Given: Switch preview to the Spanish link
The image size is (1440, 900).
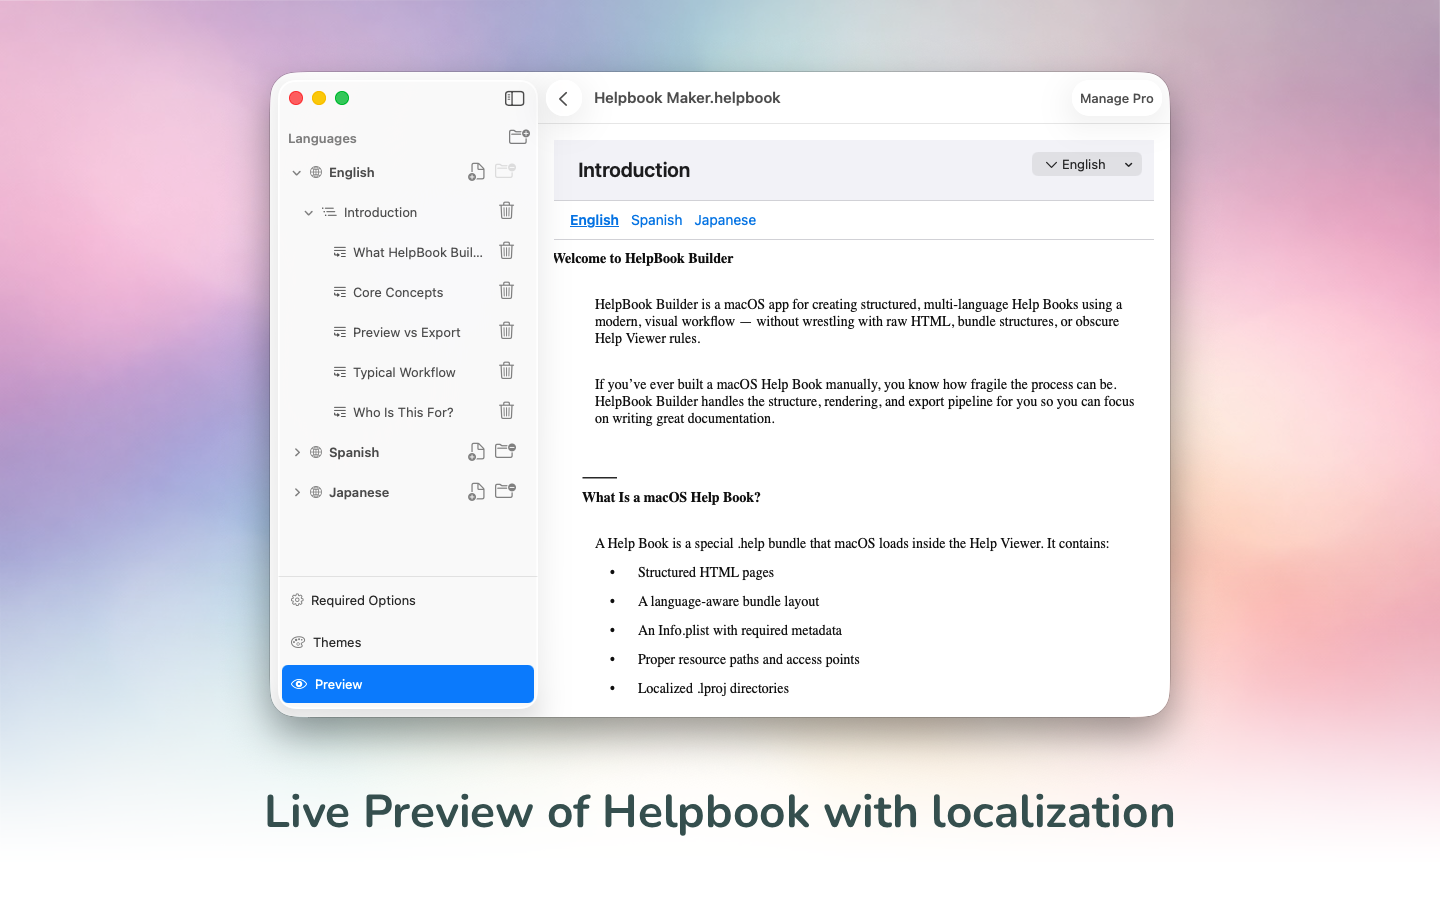Looking at the screenshot, I should (x=656, y=220).
